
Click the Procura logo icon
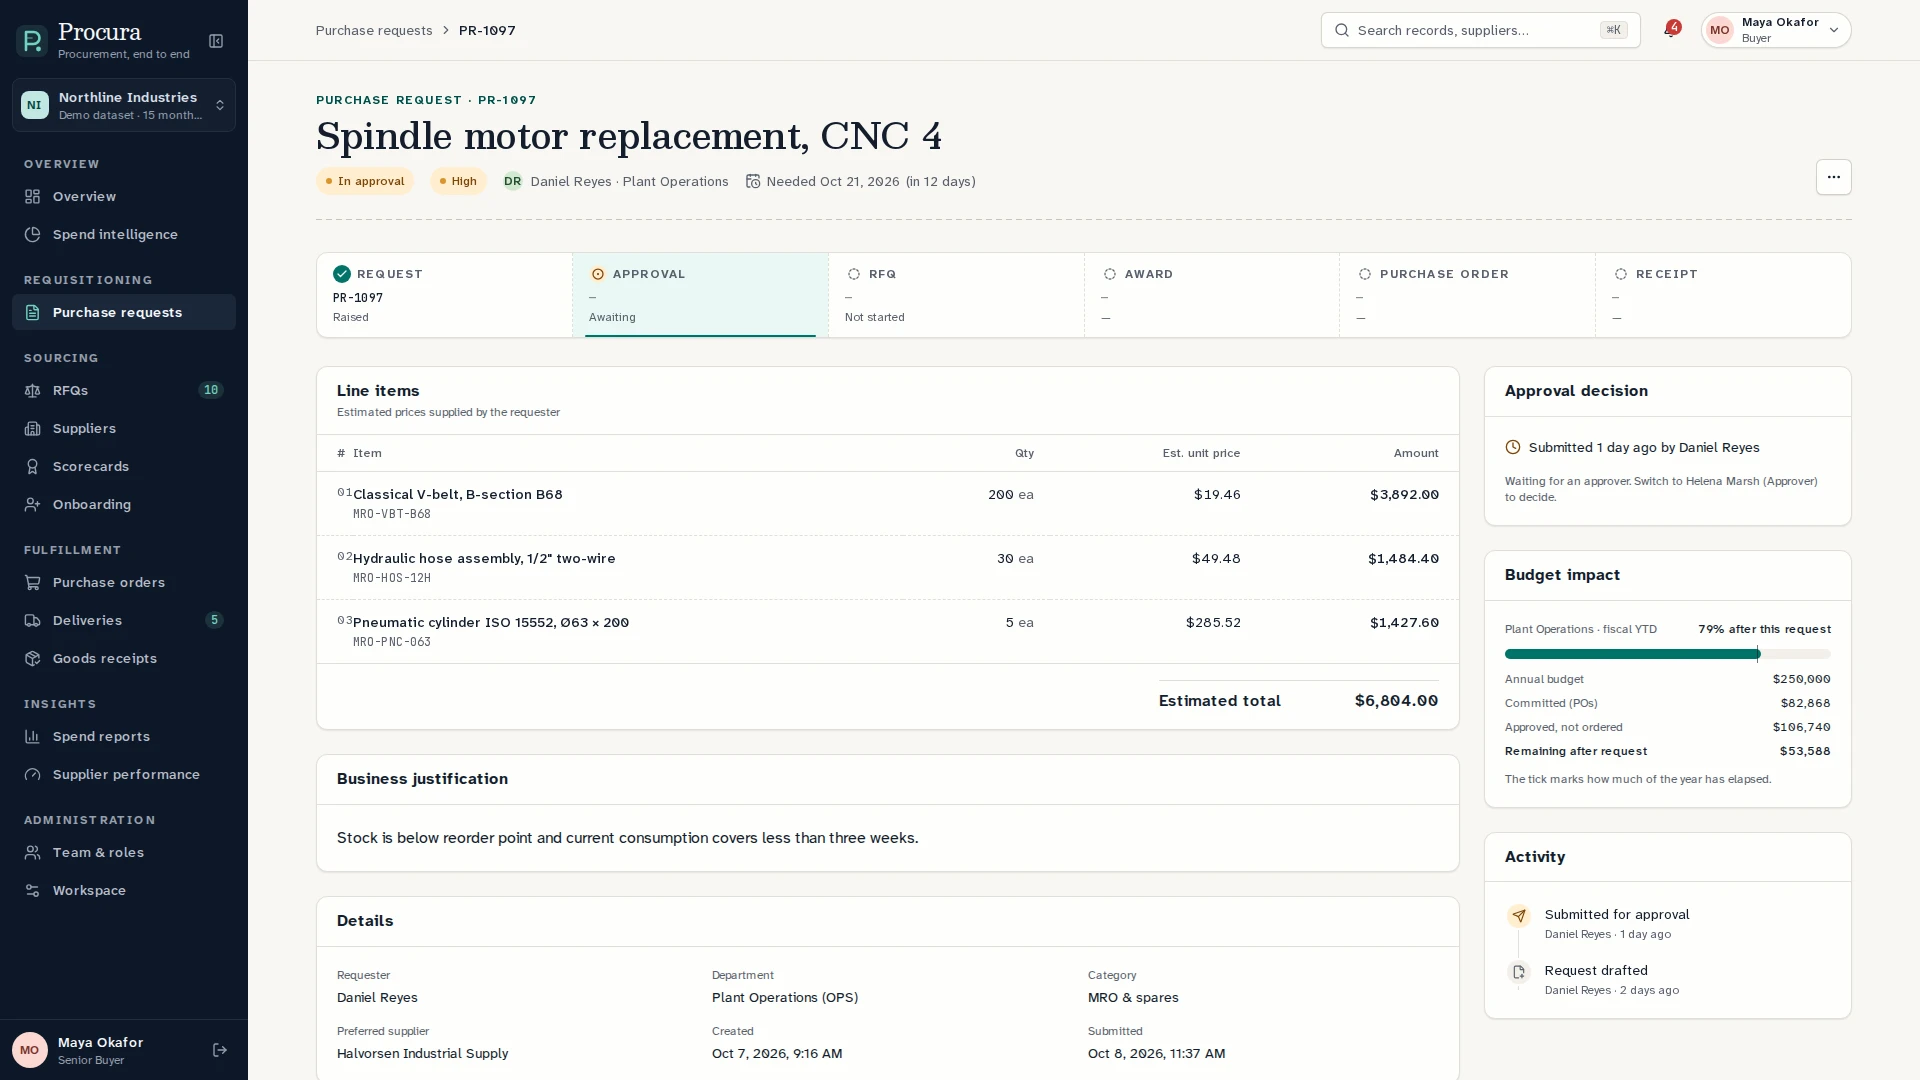[x=32, y=41]
